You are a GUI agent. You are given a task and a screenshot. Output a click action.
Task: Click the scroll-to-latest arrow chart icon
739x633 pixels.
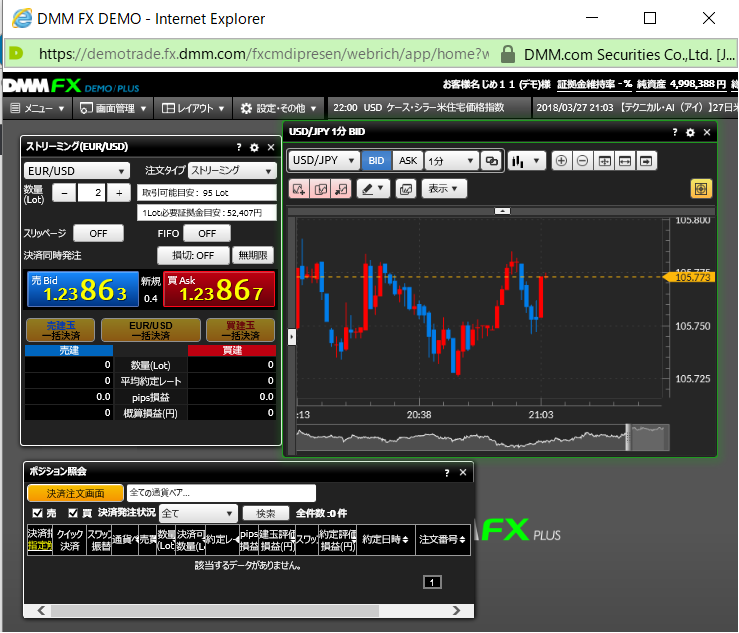click(646, 161)
